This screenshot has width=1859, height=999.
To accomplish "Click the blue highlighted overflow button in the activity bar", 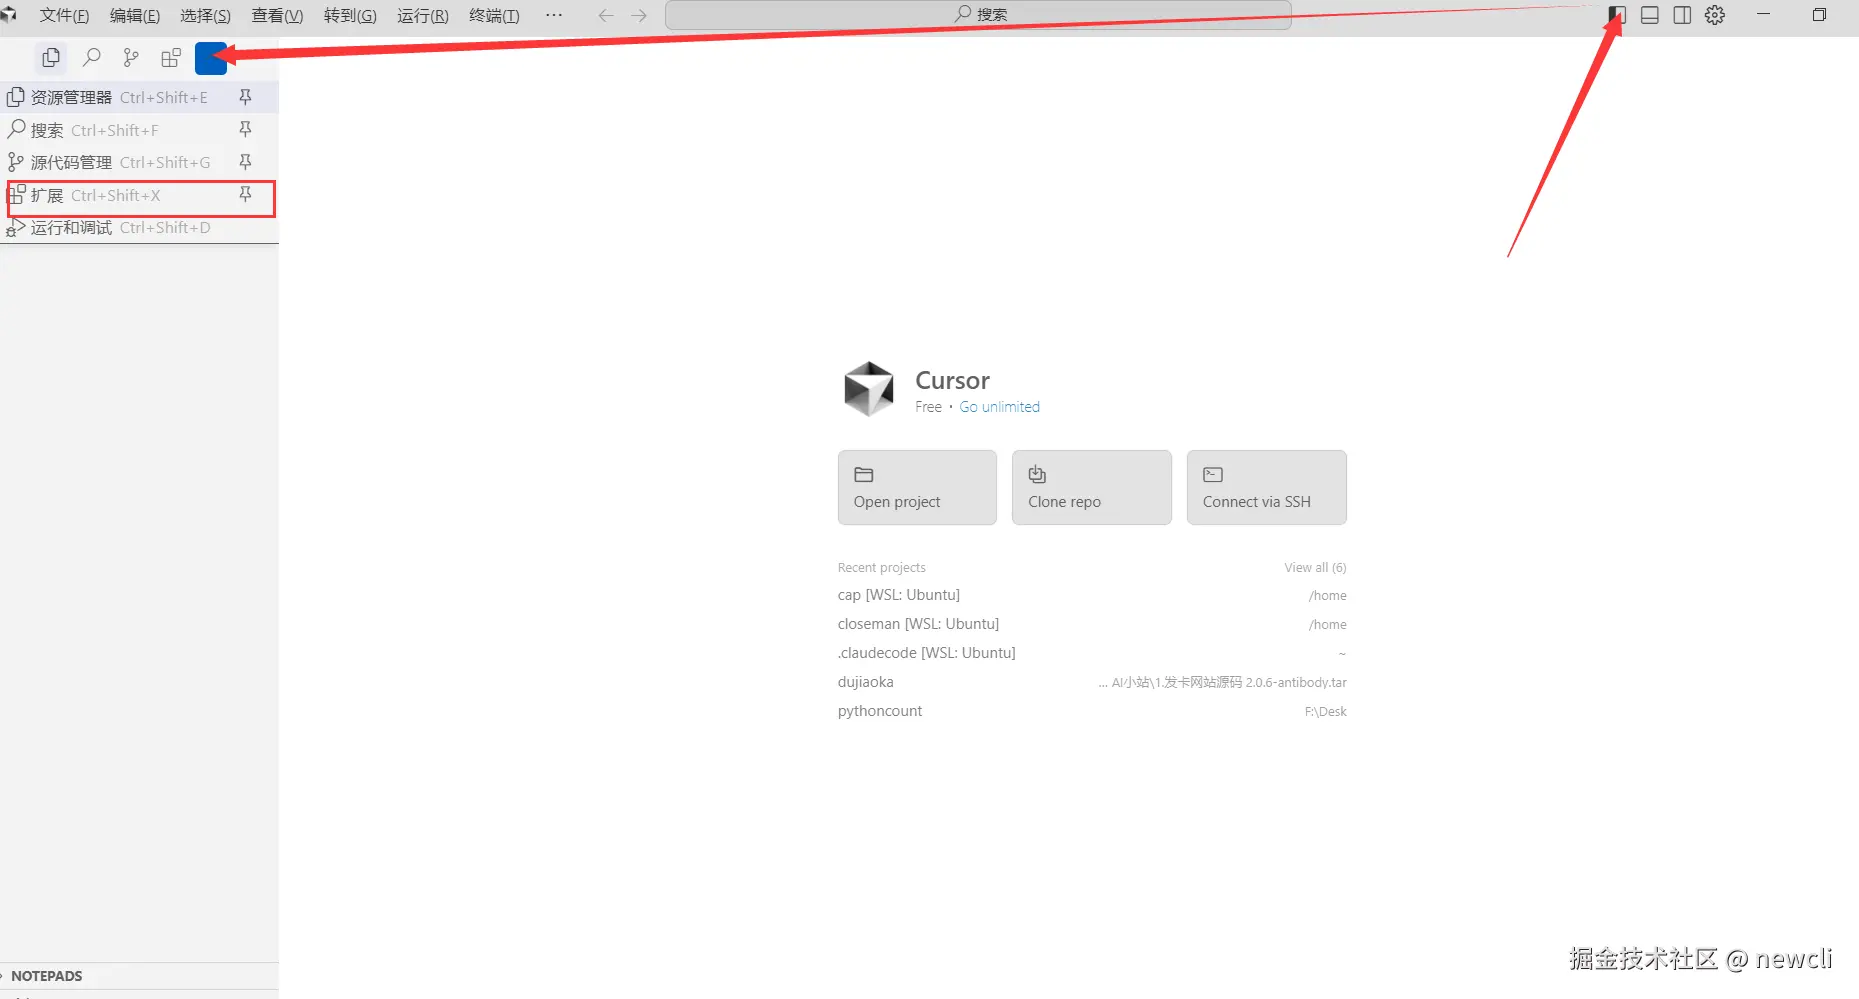I will (x=211, y=58).
